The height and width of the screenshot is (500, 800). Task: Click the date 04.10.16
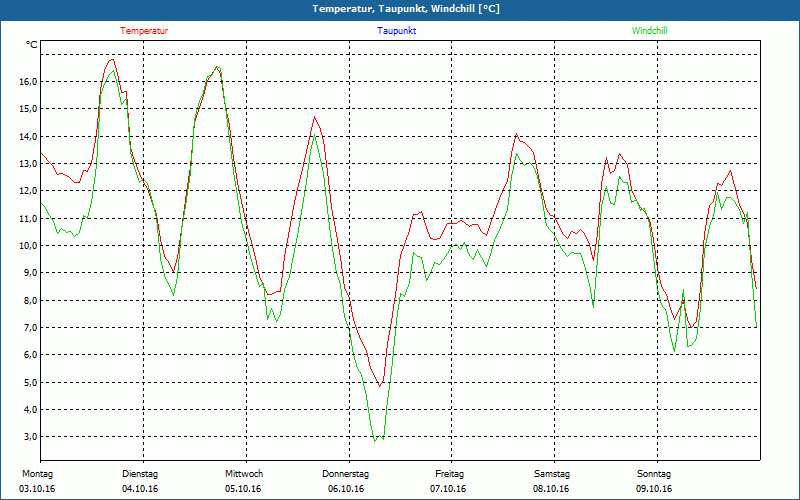click(140, 489)
